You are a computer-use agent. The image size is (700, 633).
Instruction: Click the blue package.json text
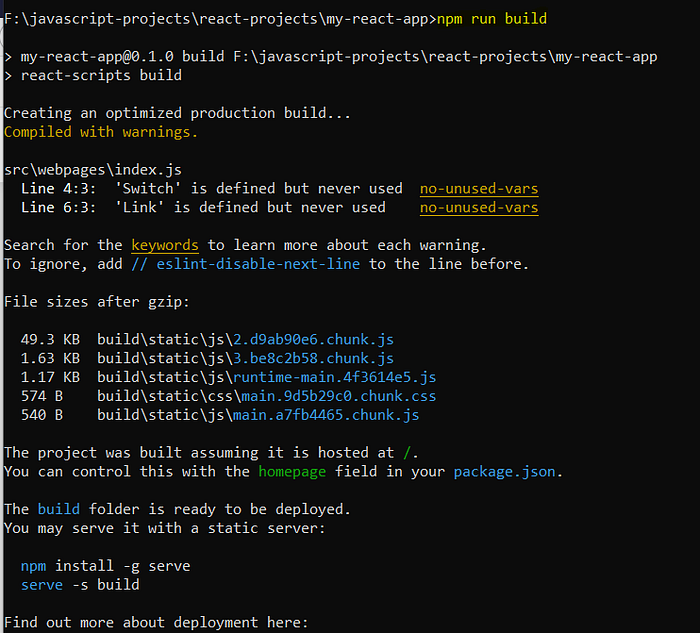click(504, 471)
